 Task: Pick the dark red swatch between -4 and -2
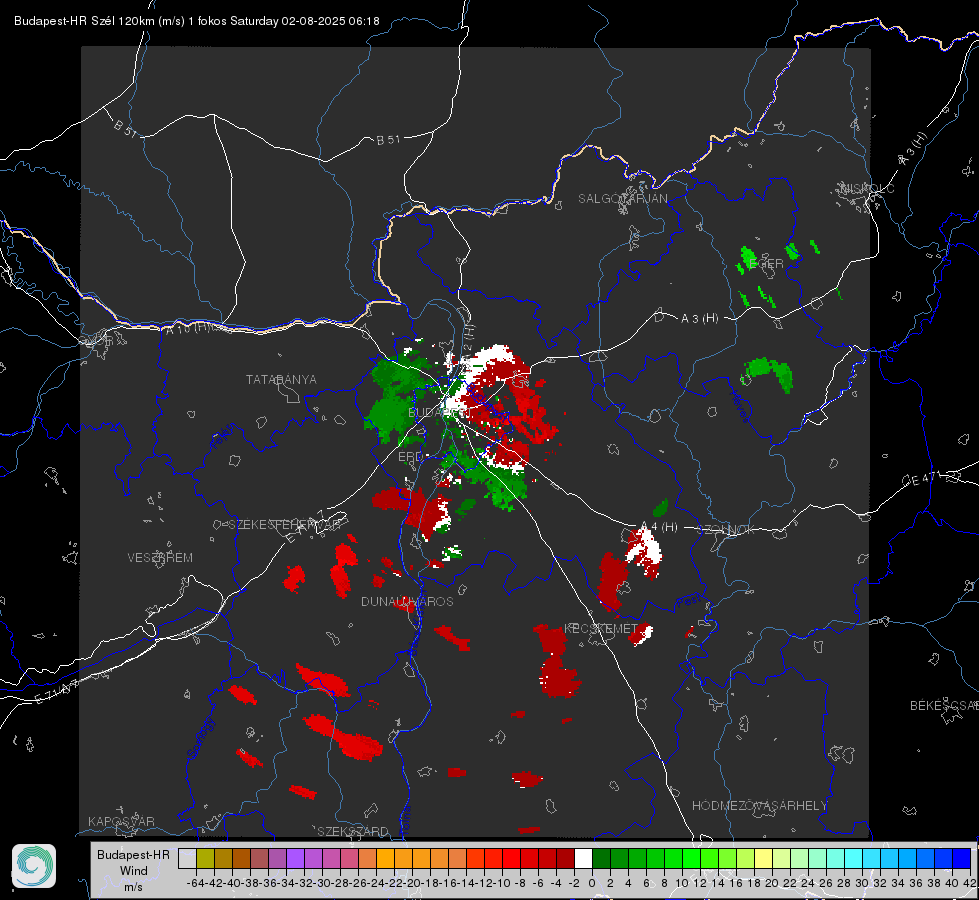[x=565, y=859]
